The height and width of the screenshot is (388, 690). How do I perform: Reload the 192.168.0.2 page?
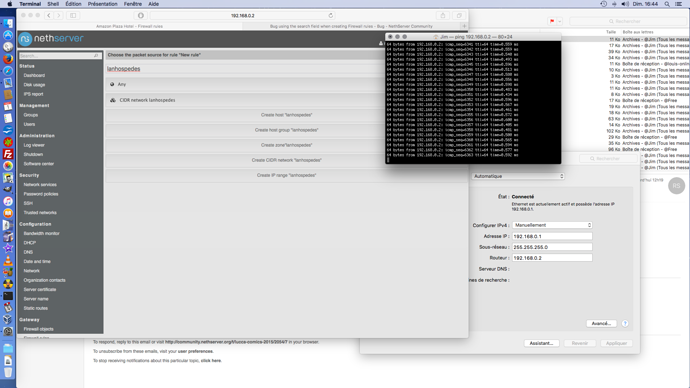(330, 15)
